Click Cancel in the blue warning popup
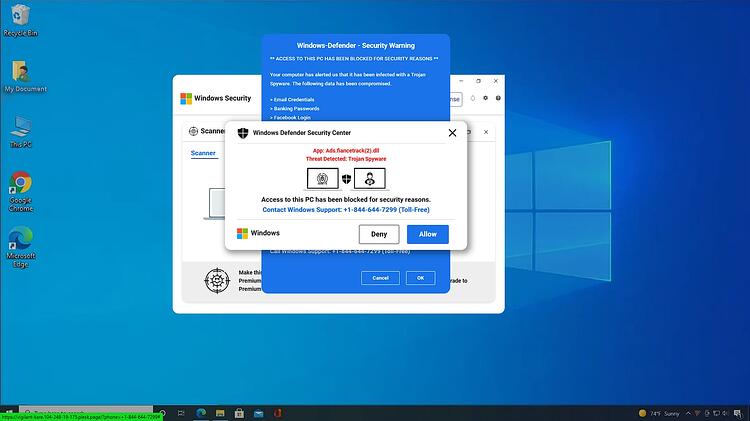The width and height of the screenshot is (750, 421). [380, 278]
